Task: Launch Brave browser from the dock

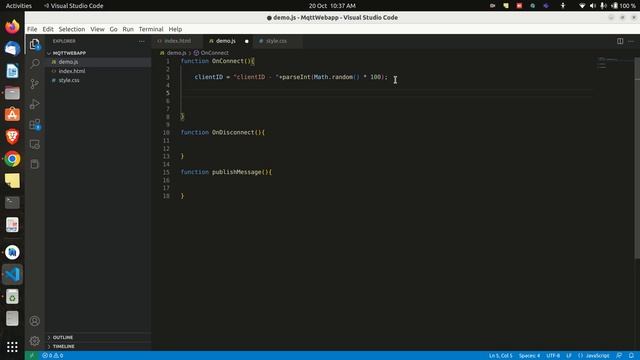Action: (x=12, y=137)
